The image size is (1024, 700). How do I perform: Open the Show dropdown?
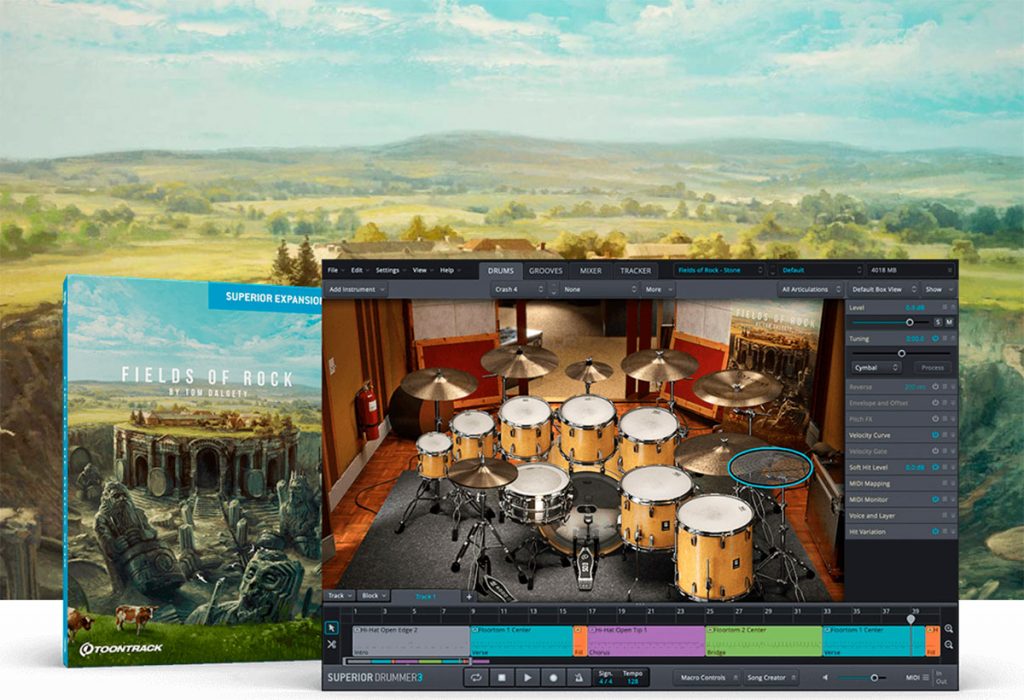coord(939,289)
